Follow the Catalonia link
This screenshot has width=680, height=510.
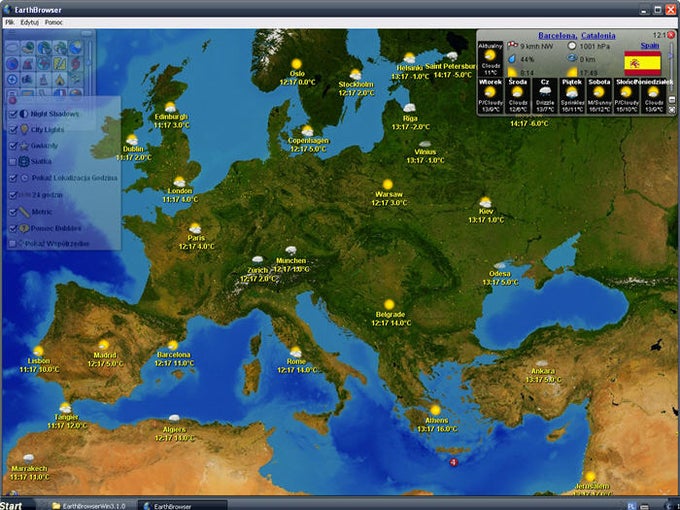(598, 36)
